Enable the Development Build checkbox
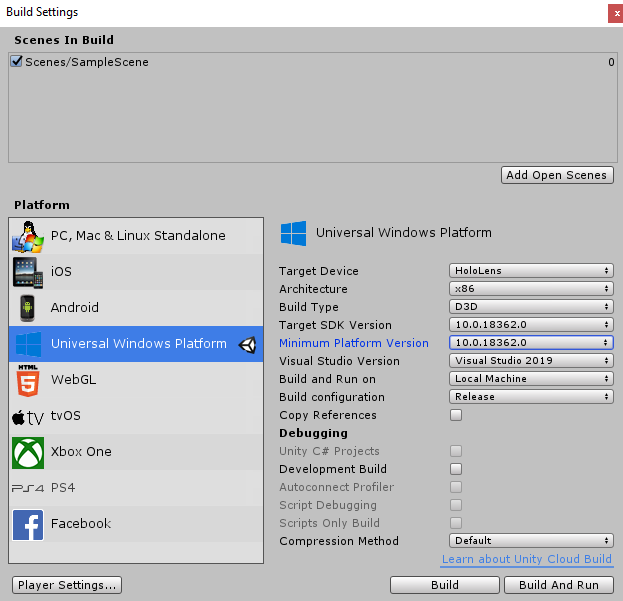This screenshot has width=623, height=601. (x=456, y=469)
